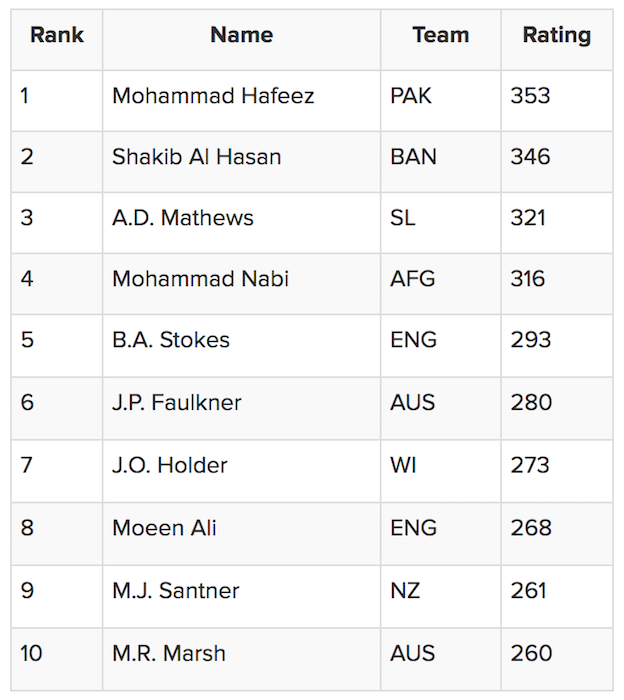Image resolution: width=624 pixels, height=700 pixels.
Task: Click the Rating column header
Action: (556, 35)
